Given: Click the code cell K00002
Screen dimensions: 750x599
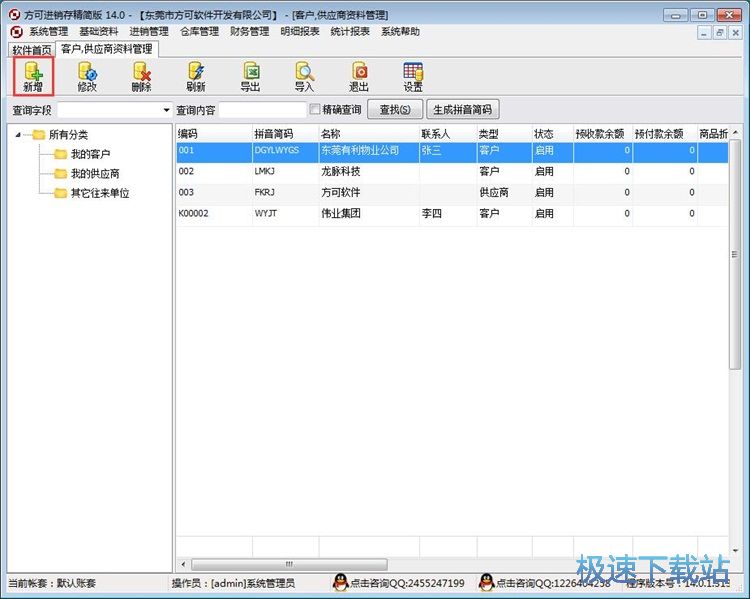Looking at the screenshot, I should tap(214, 215).
